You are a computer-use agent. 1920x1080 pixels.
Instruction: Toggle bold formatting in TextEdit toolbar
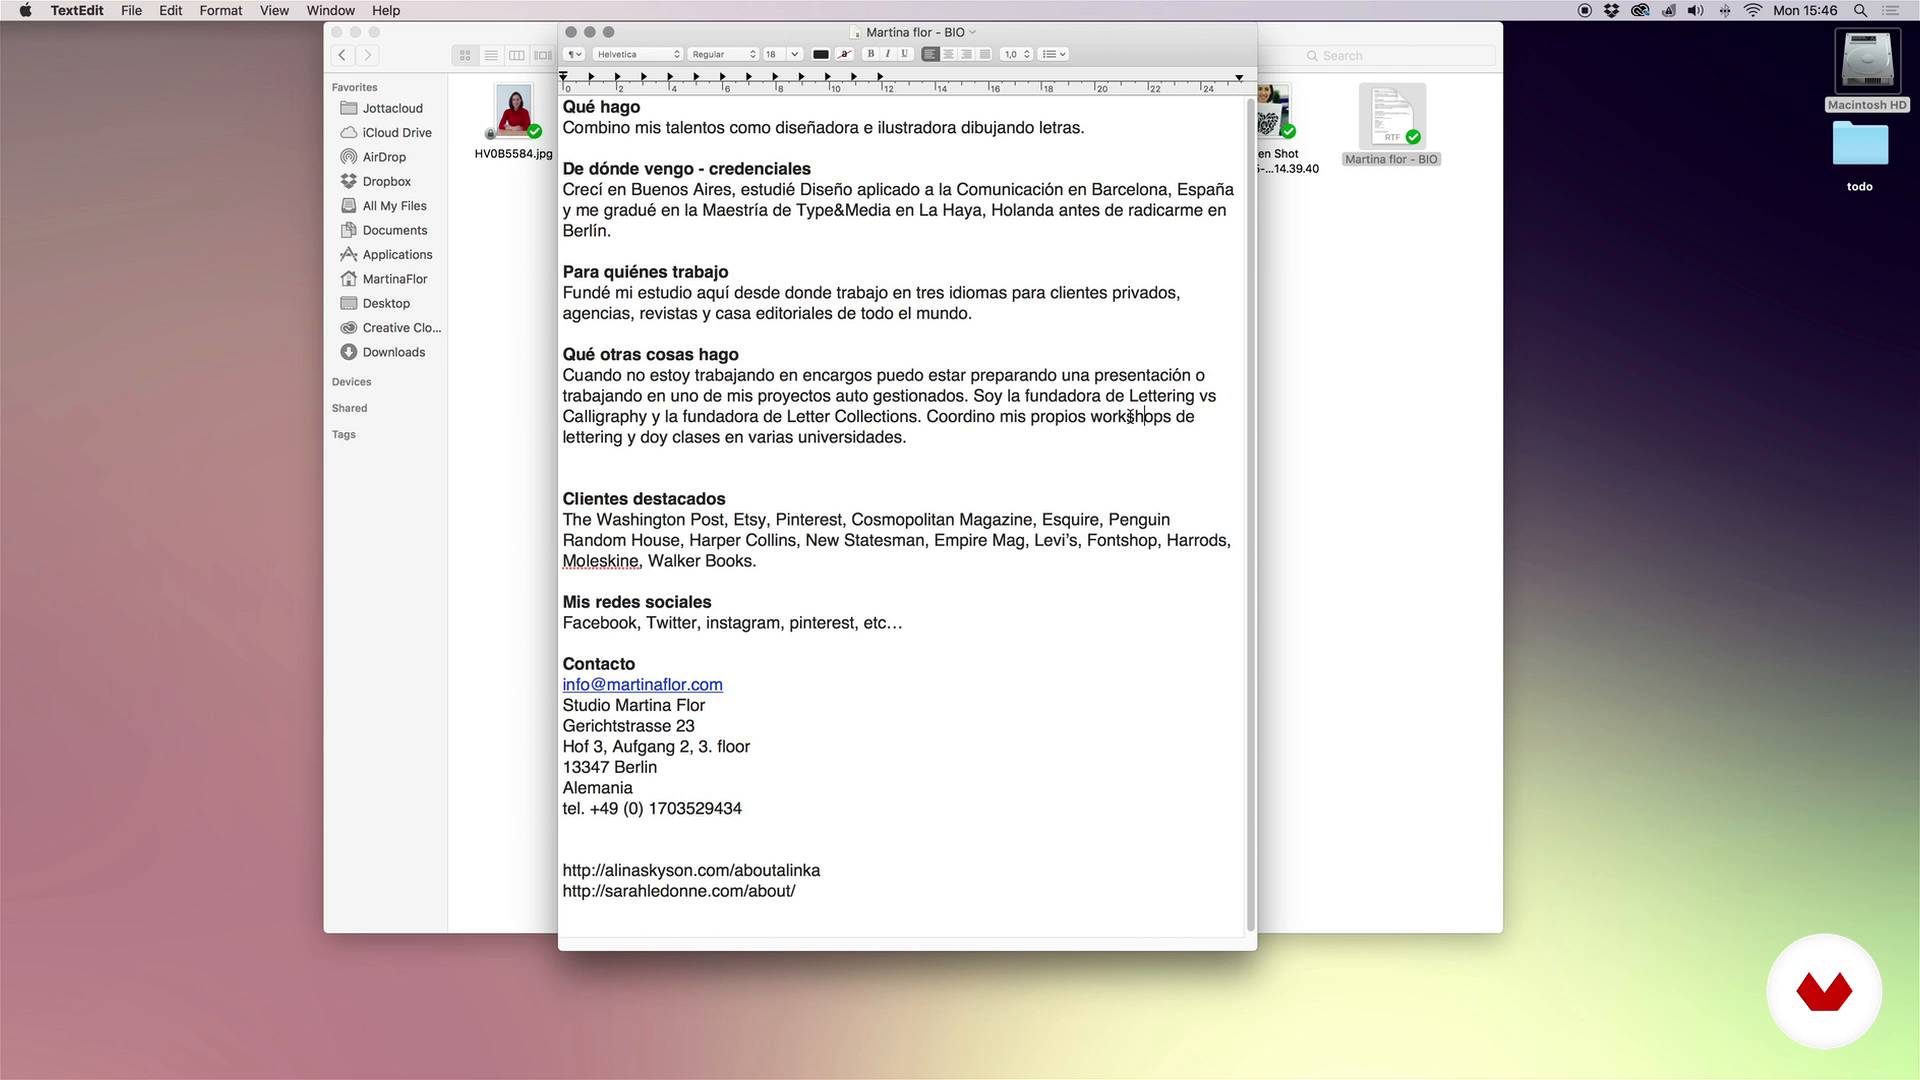pos(871,54)
